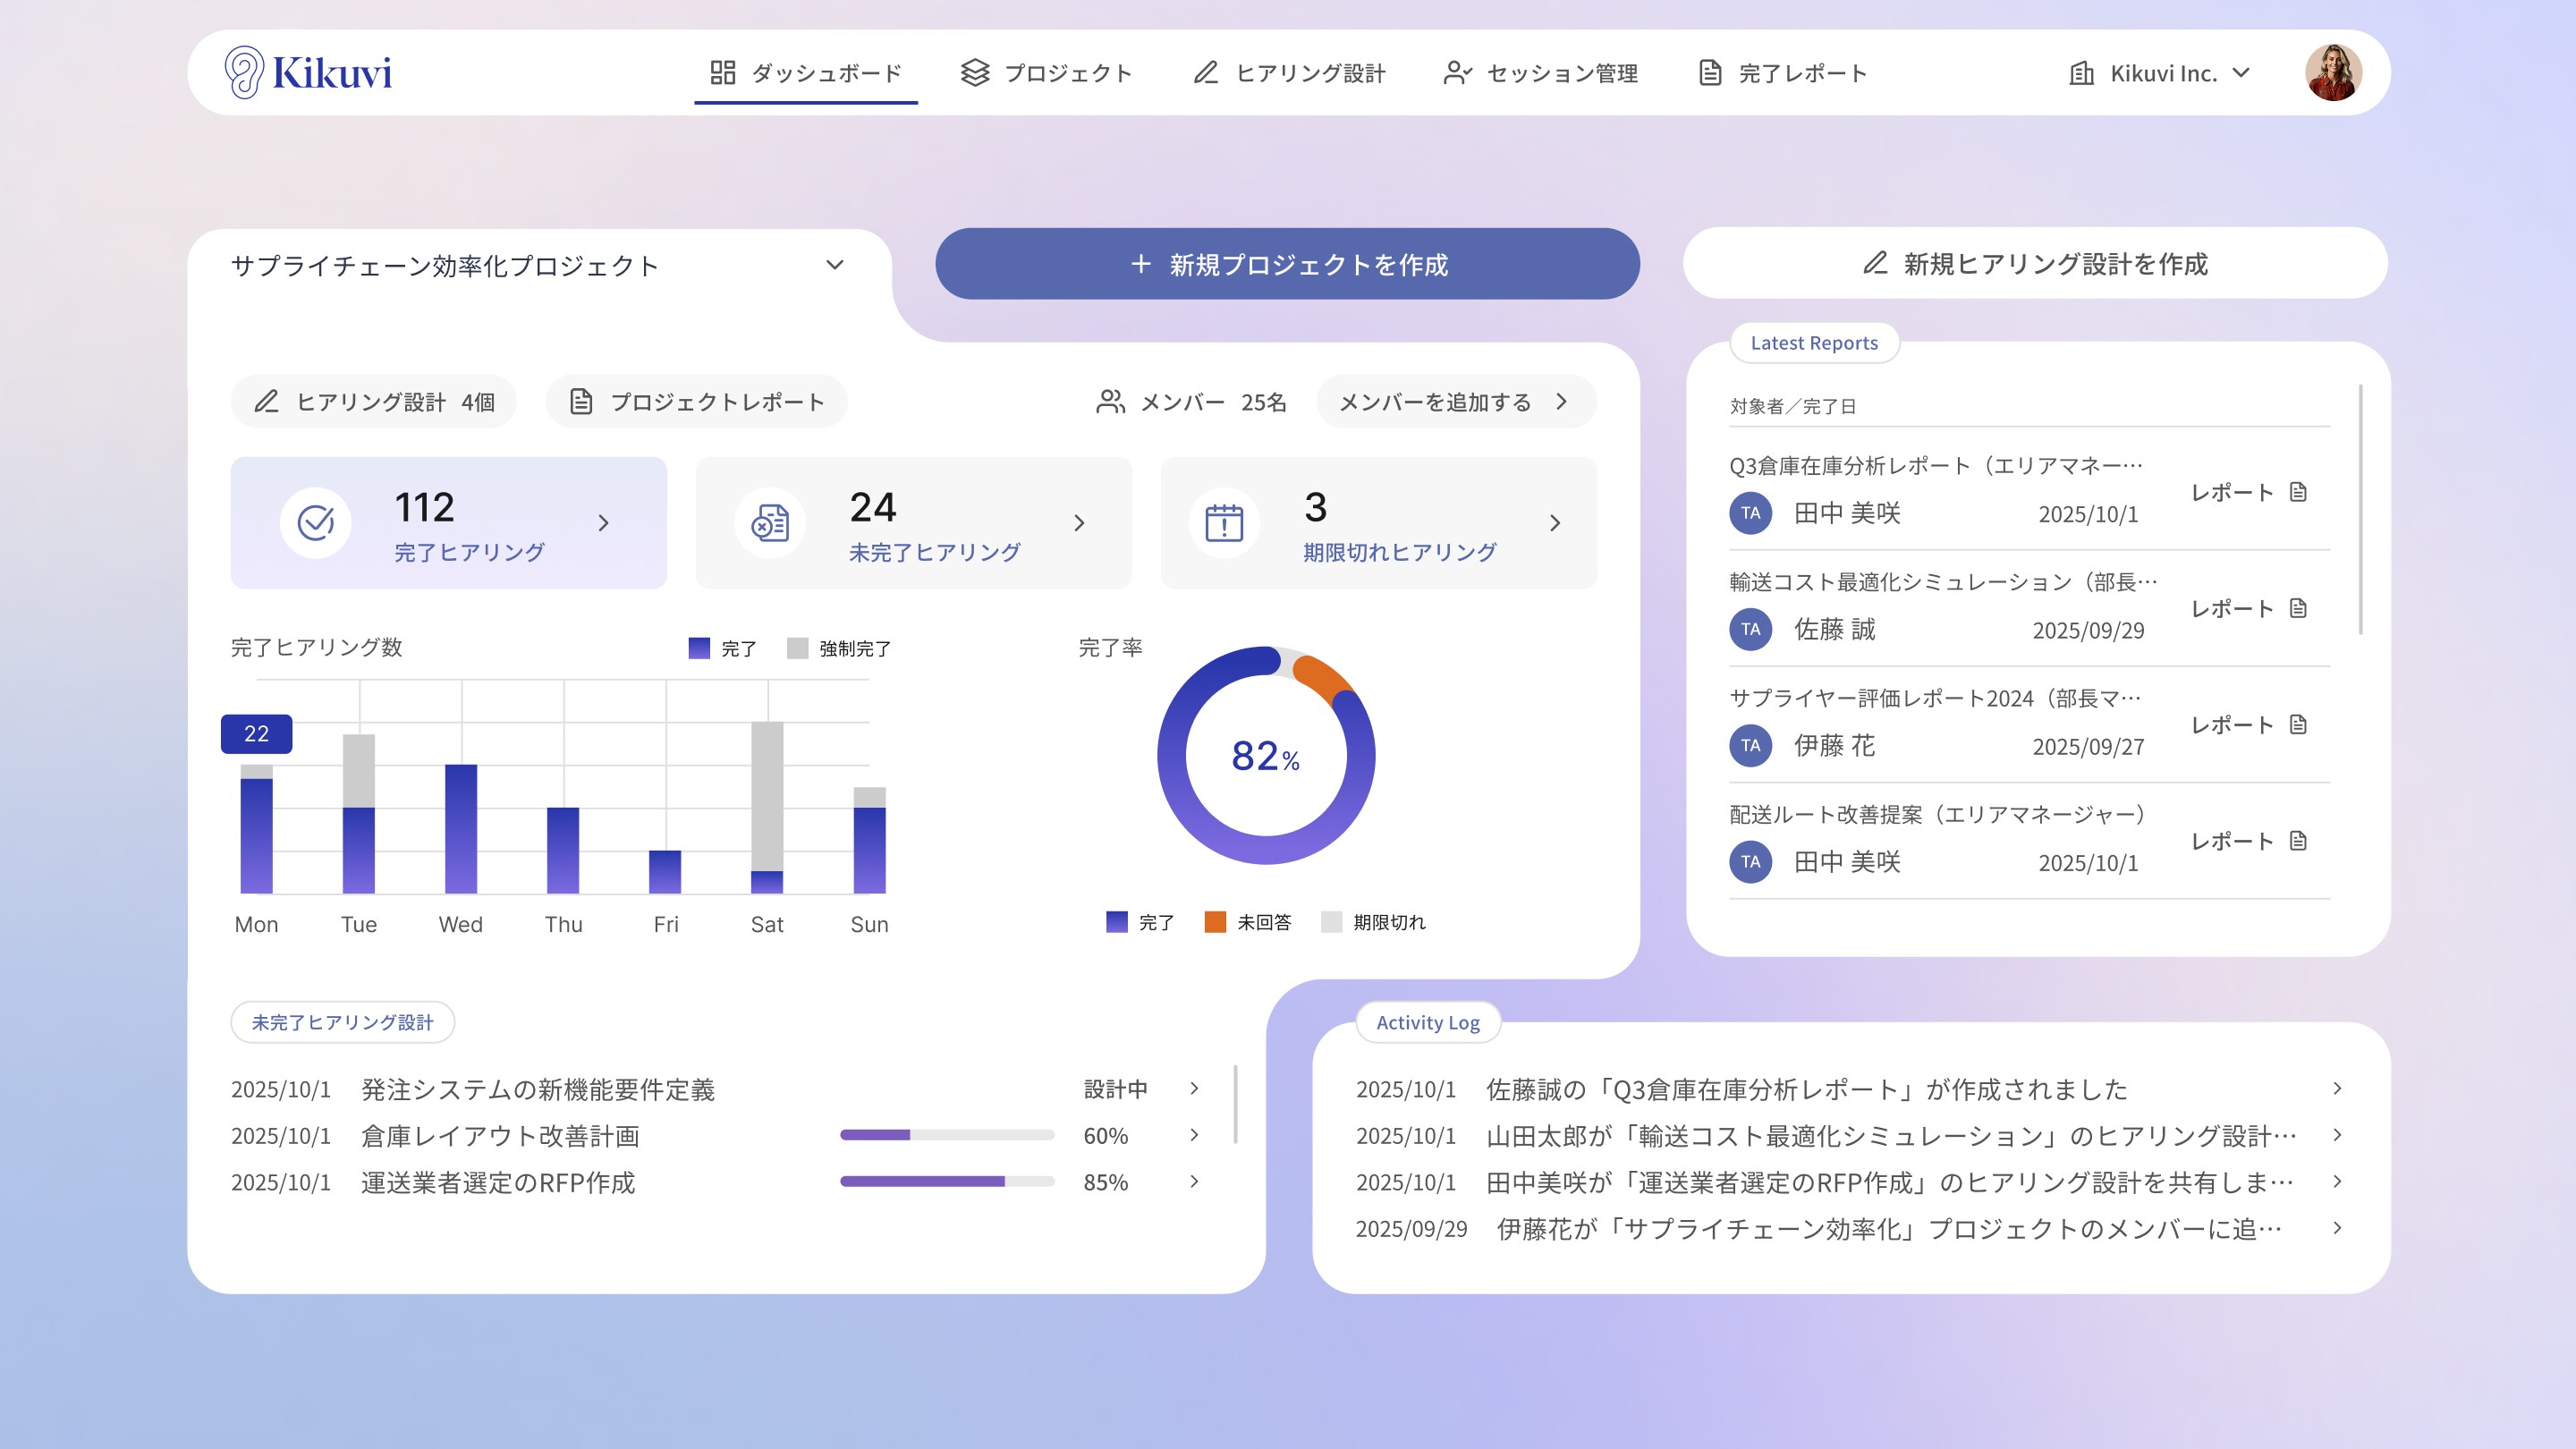The width and height of the screenshot is (2576, 1449).
Task: Click the 完了 legend swatch in bar chart
Action: coord(699,648)
